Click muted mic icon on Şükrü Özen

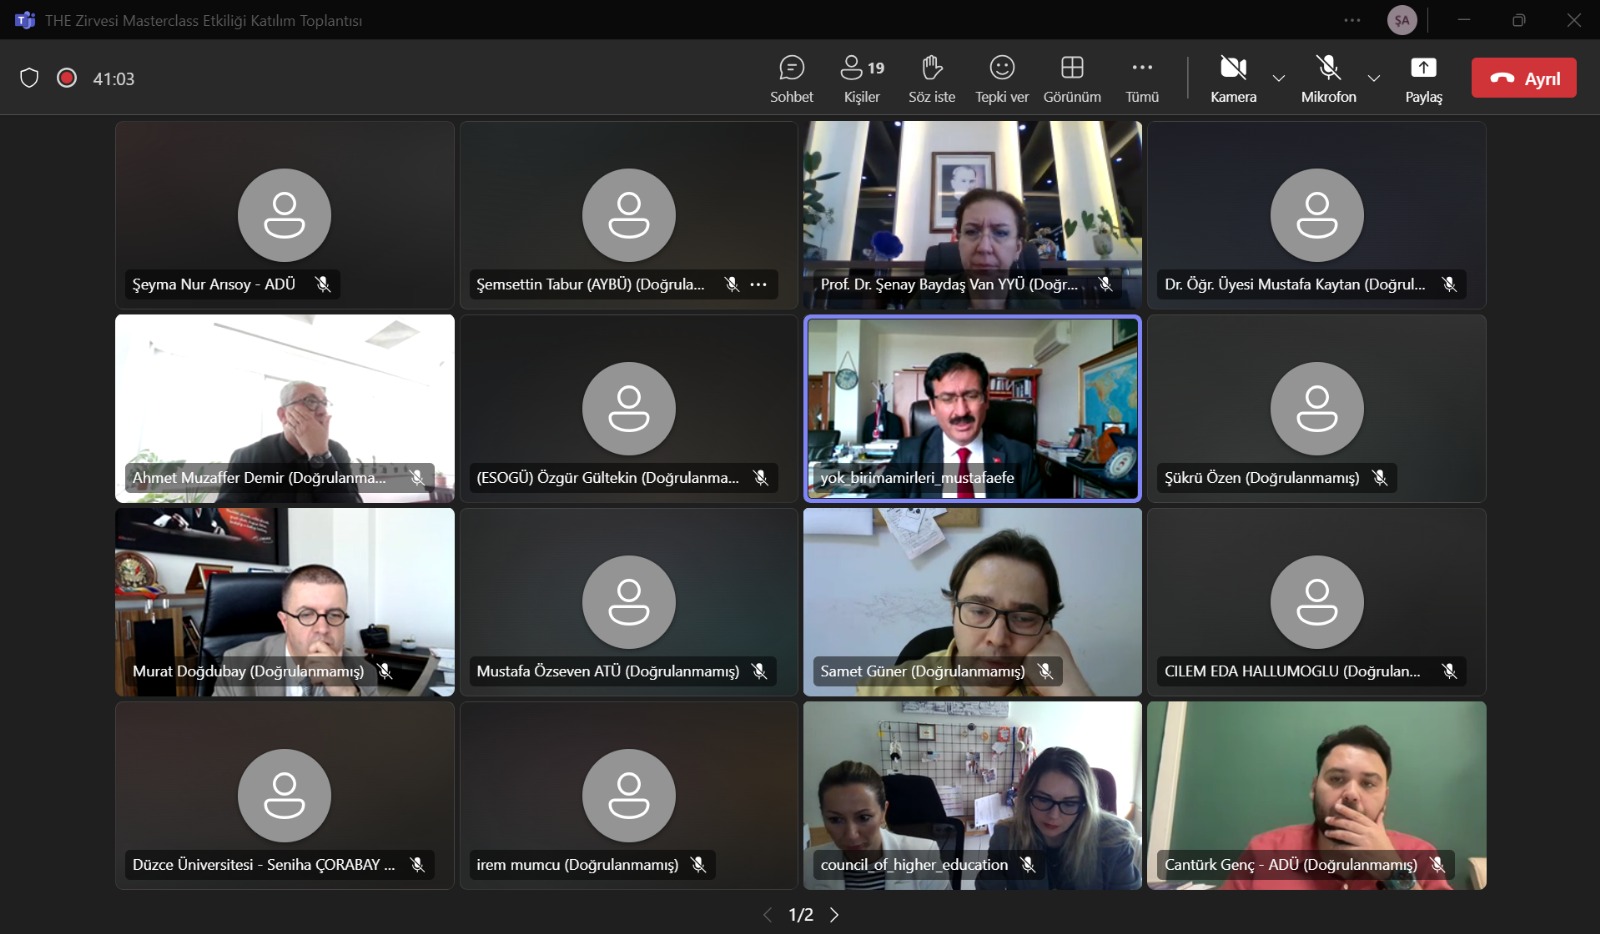coord(1380,478)
